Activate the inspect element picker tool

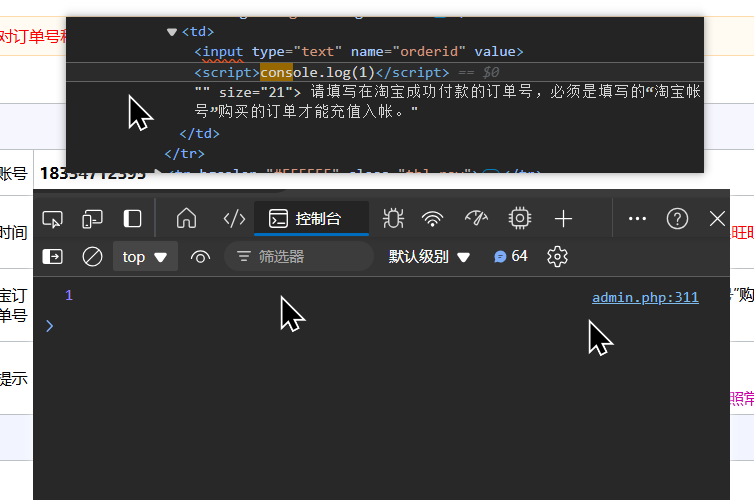coord(52,219)
